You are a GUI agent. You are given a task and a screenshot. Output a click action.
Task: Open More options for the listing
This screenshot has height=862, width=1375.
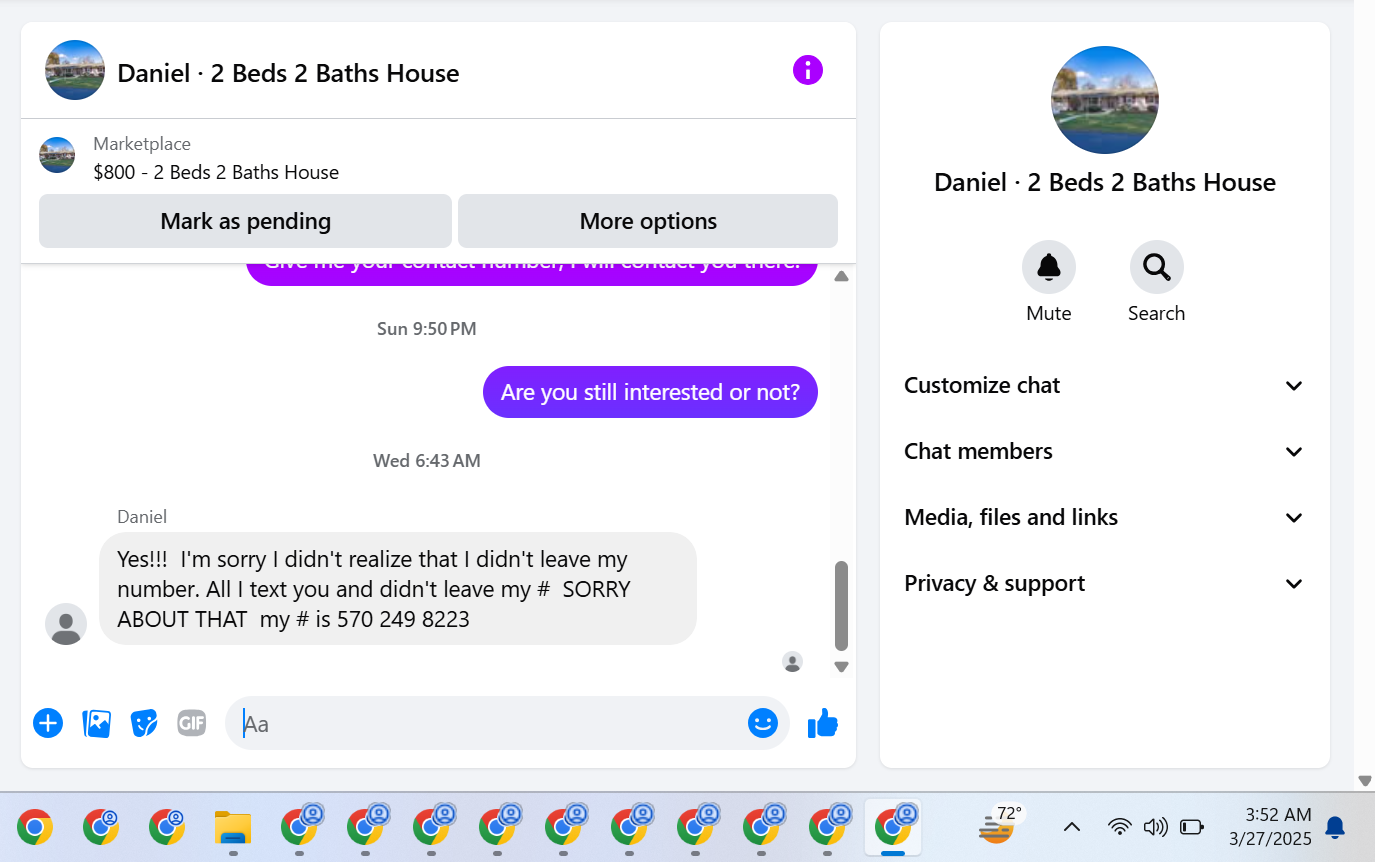(x=648, y=221)
